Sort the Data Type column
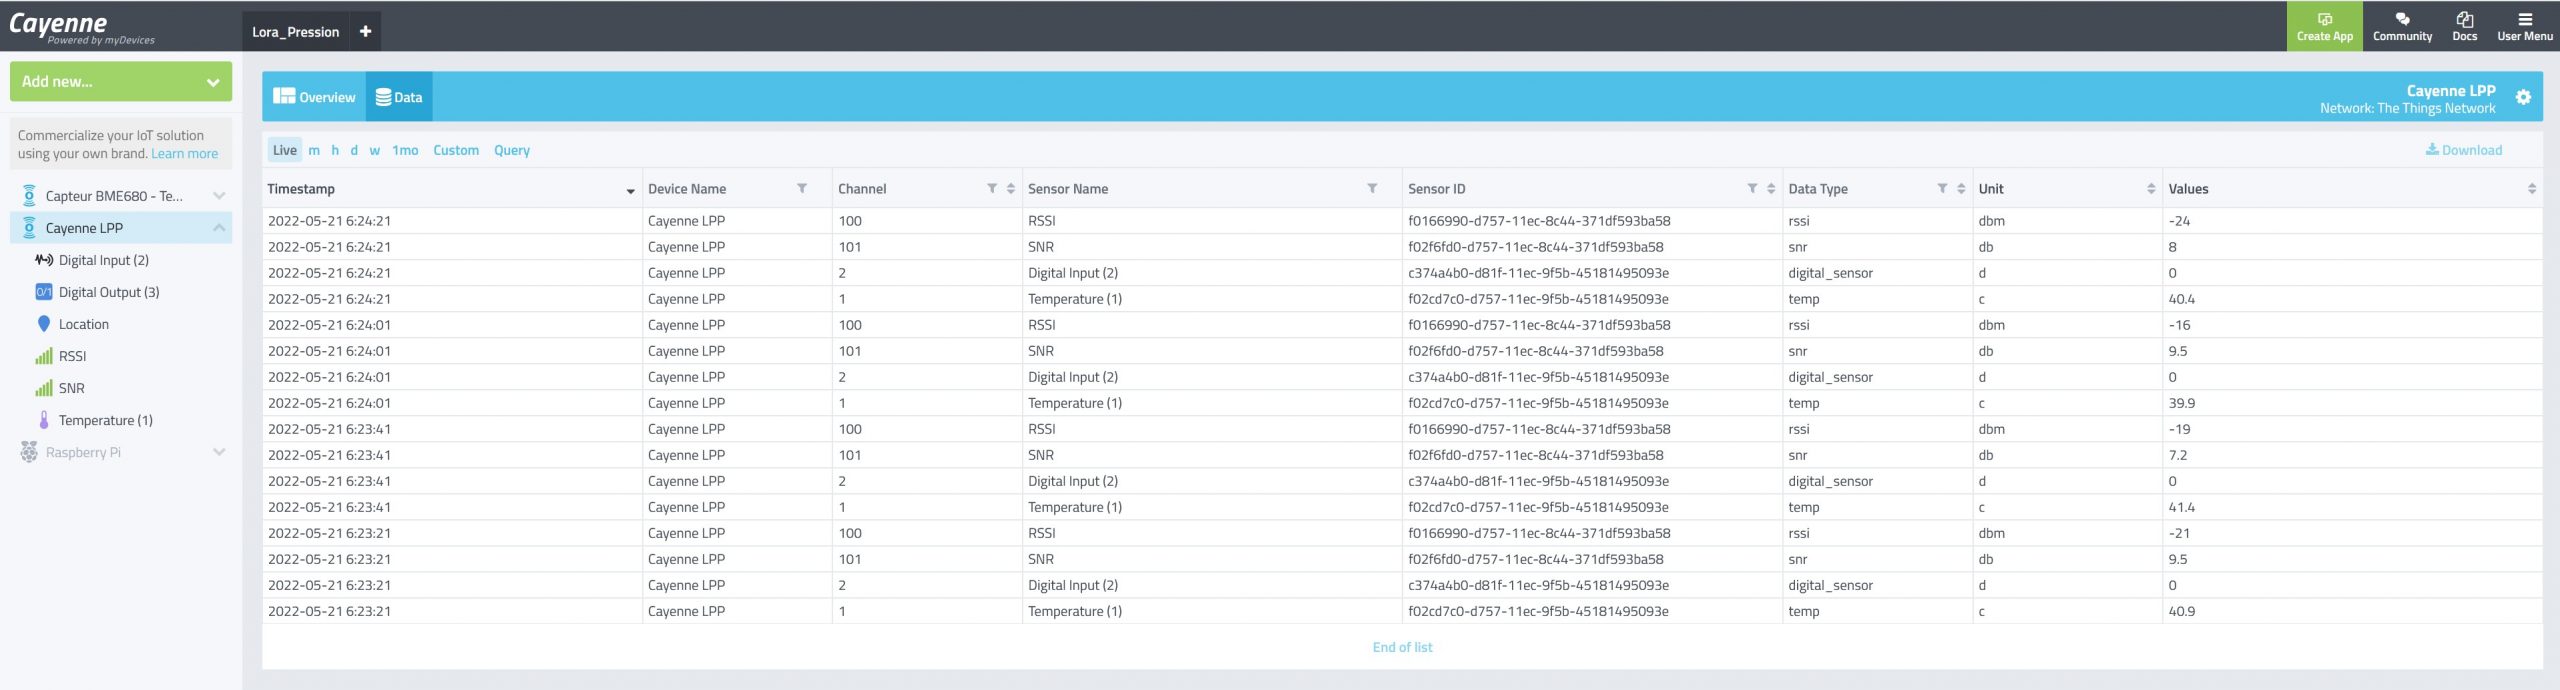The image size is (2560, 690). tap(1961, 189)
